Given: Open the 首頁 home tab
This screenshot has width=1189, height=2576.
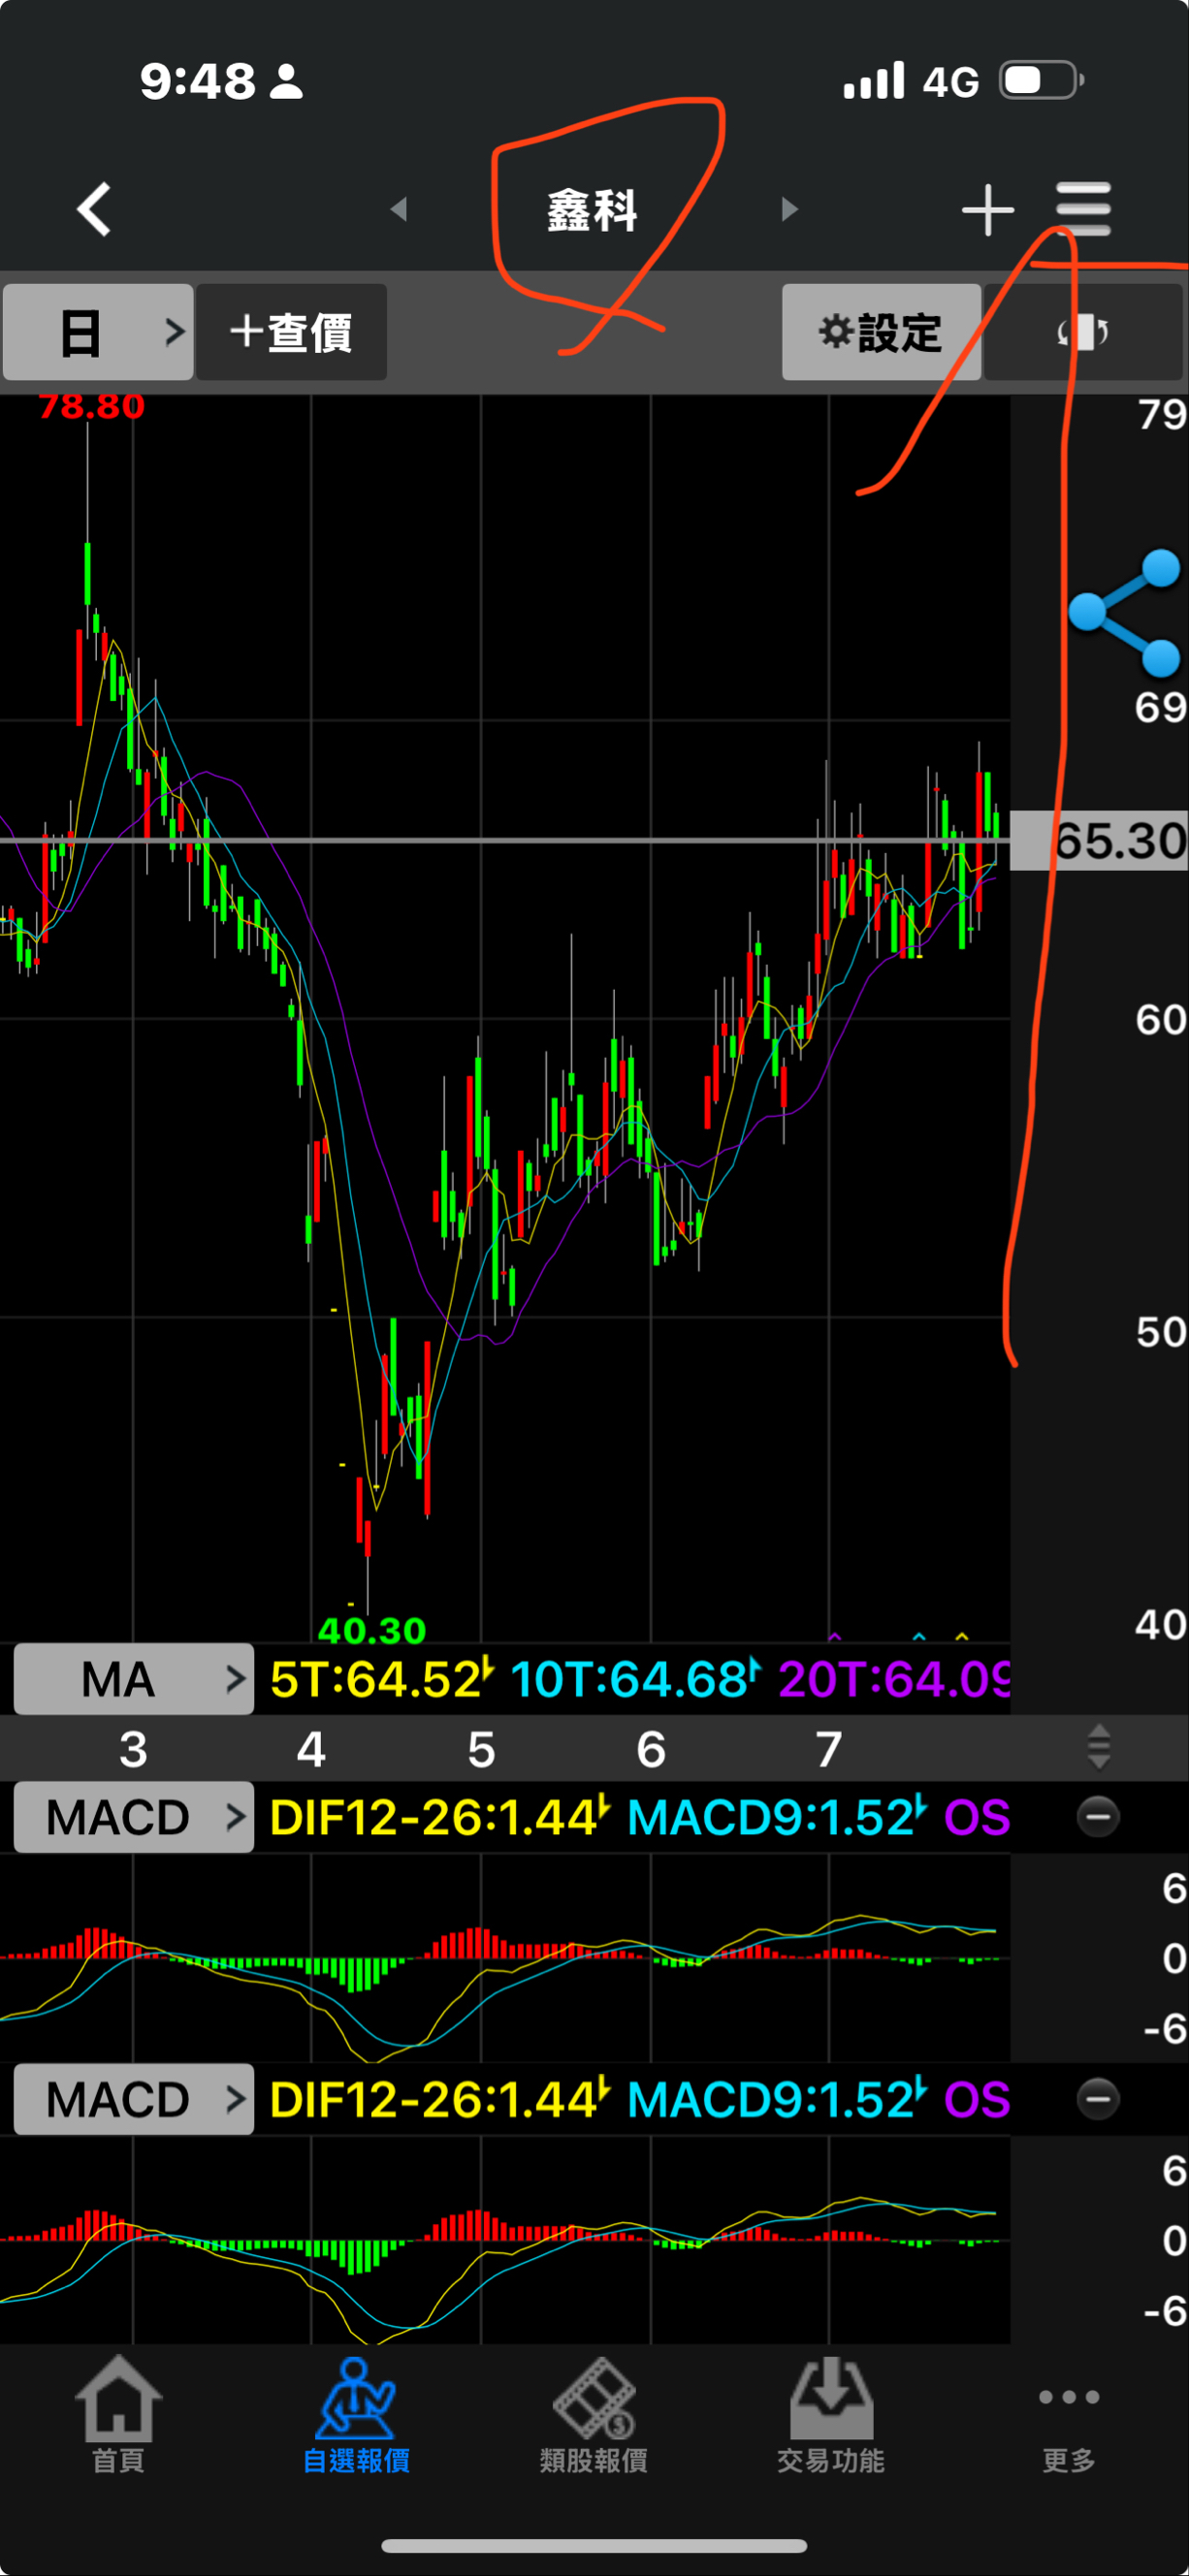Looking at the screenshot, I should point(118,2416).
